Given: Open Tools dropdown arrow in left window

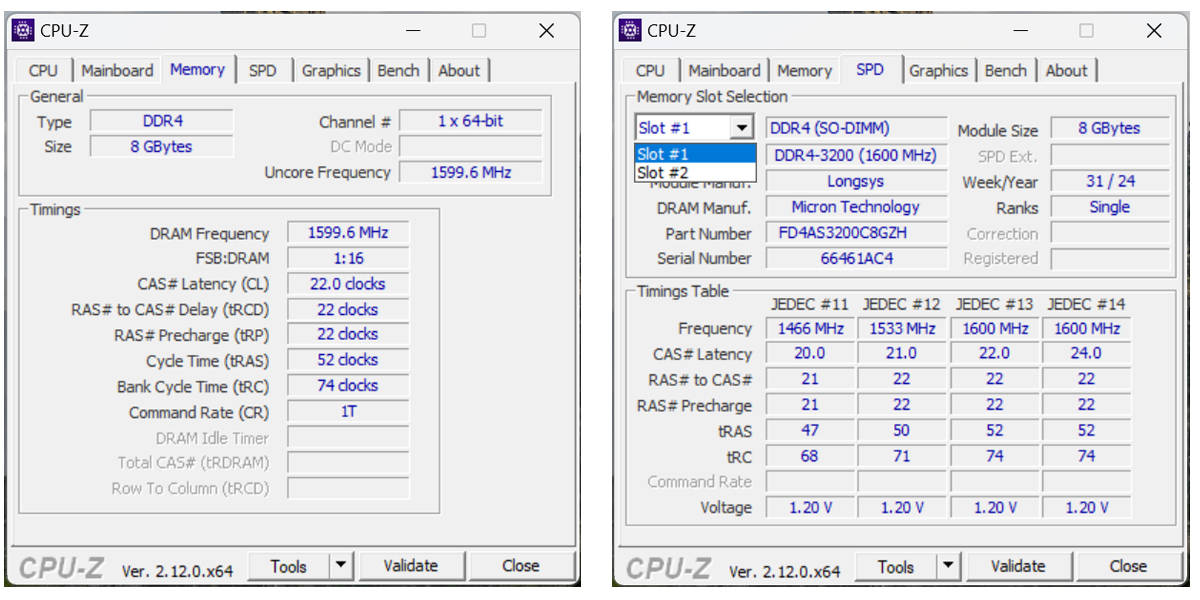Looking at the screenshot, I should click(341, 566).
